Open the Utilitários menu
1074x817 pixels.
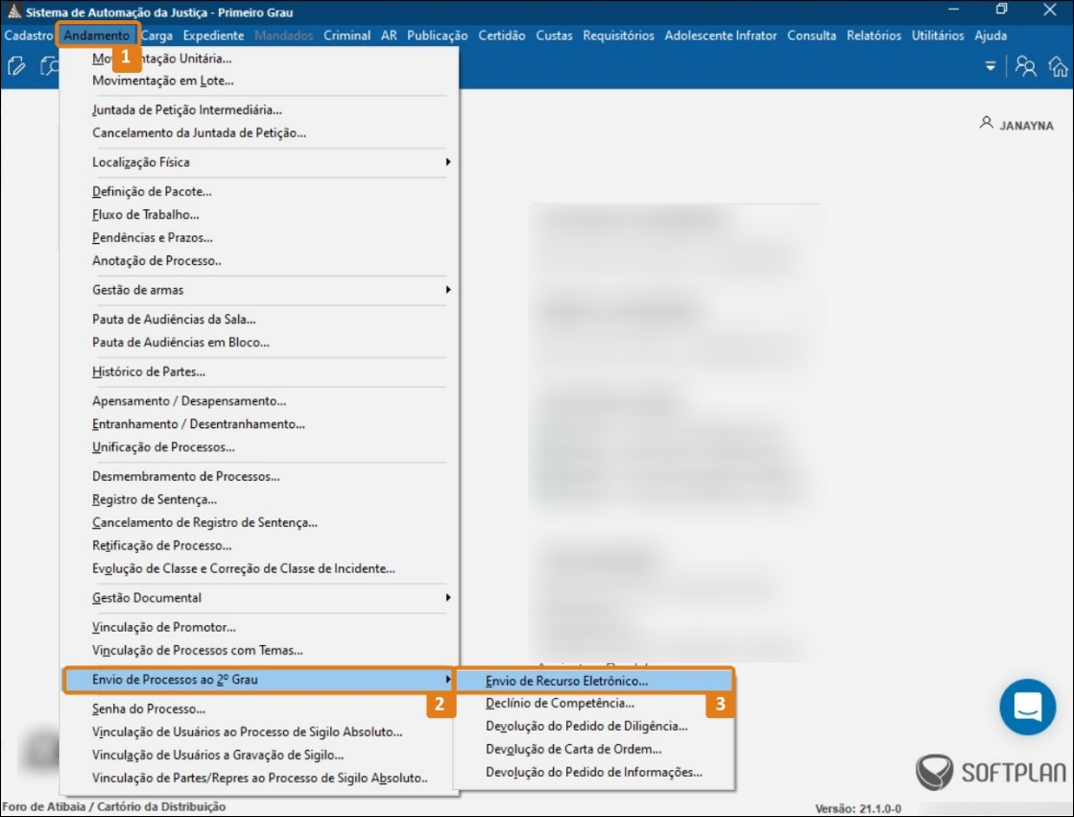[937, 36]
